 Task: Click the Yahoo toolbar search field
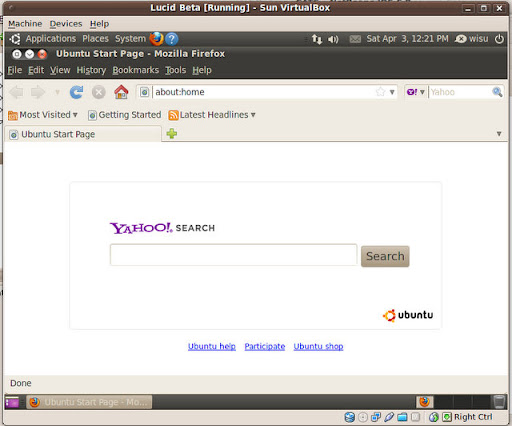click(x=460, y=92)
